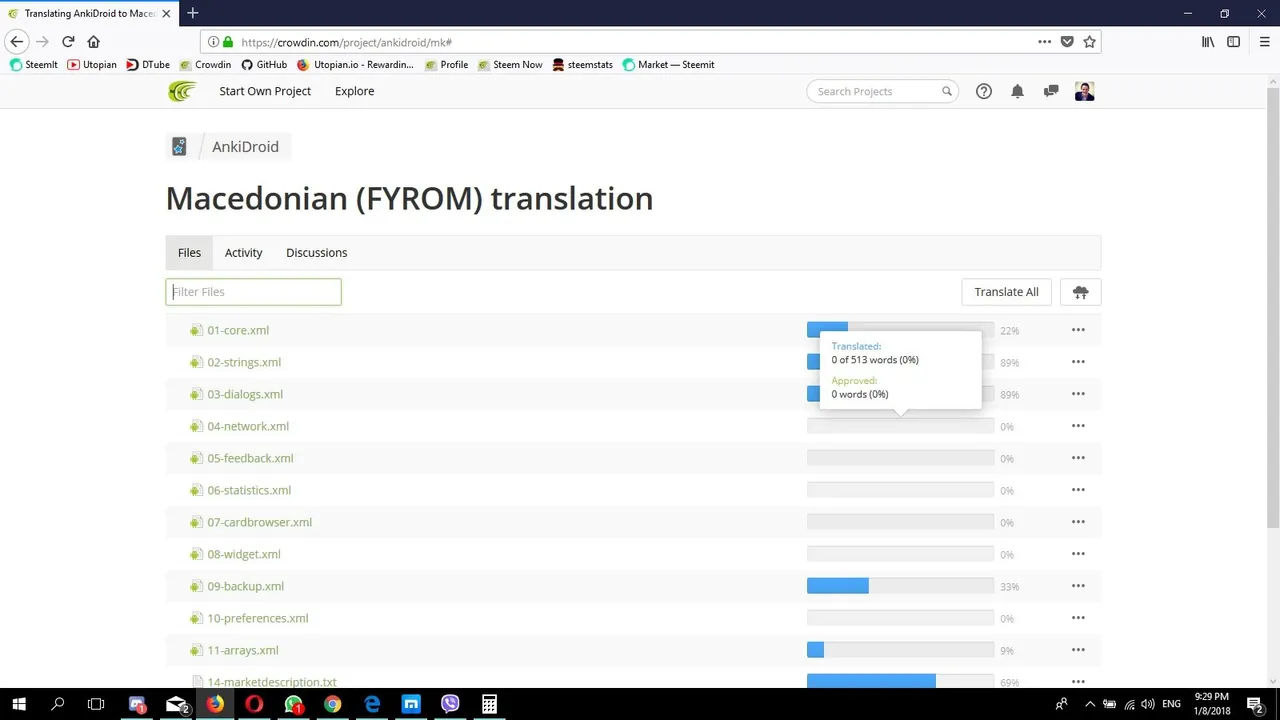Open options menu for 11-arrays.xml
This screenshot has width=1280, height=720.
[1078, 650]
